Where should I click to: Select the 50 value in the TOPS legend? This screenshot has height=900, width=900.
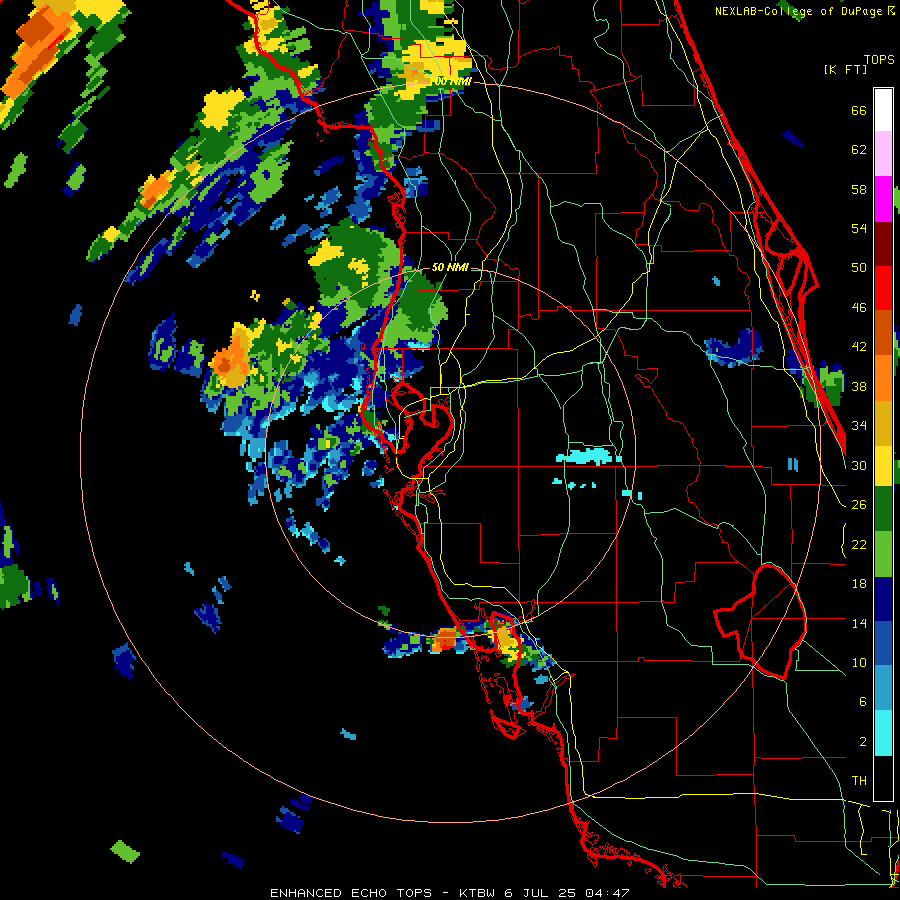(859, 268)
